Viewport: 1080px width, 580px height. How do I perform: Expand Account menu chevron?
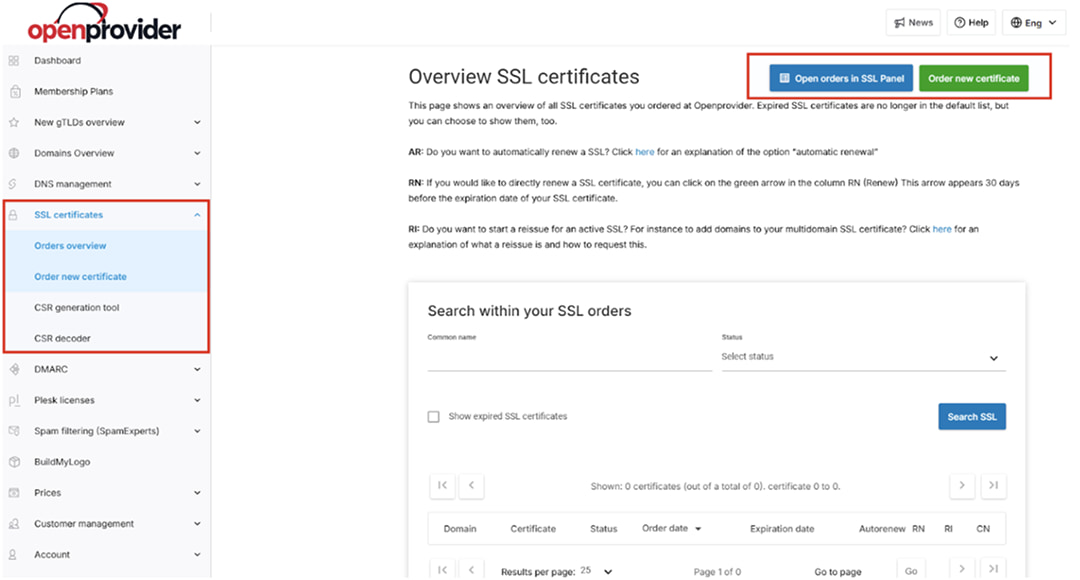tap(197, 555)
